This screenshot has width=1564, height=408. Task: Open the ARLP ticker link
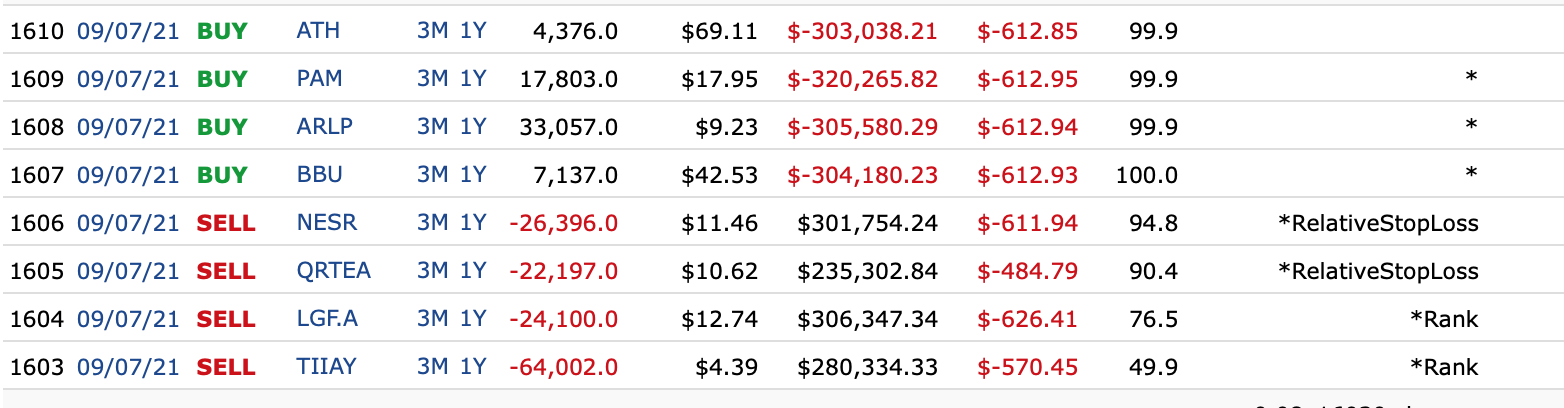pyautogui.click(x=325, y=127)
